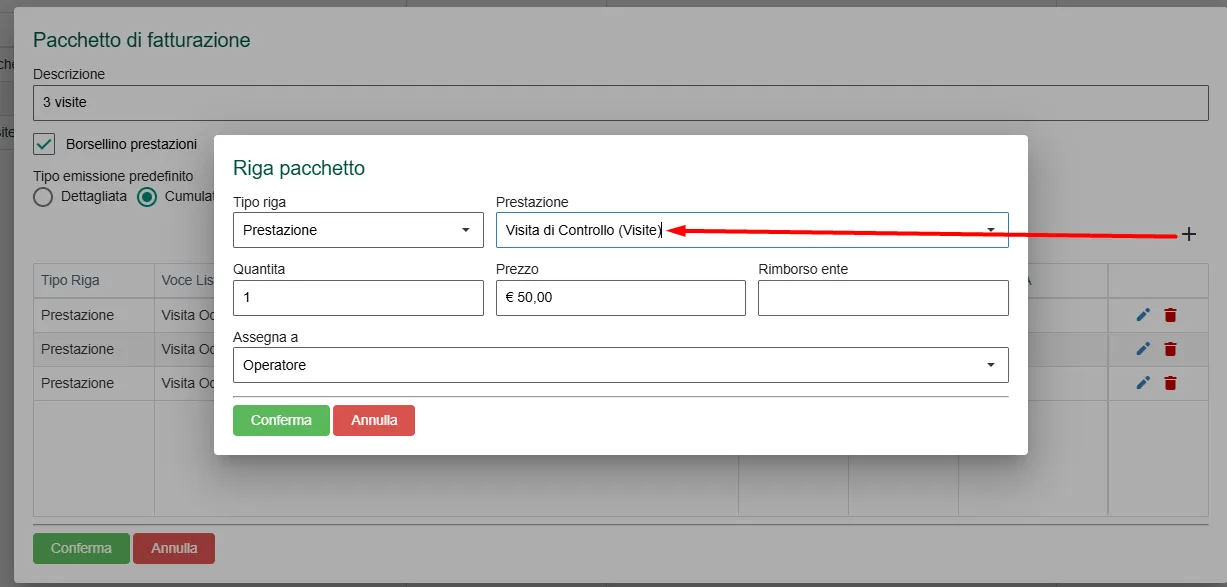Delete the first package row via trash icon
Screen dimensions: 1227x587
click(x=1171, y=315)
